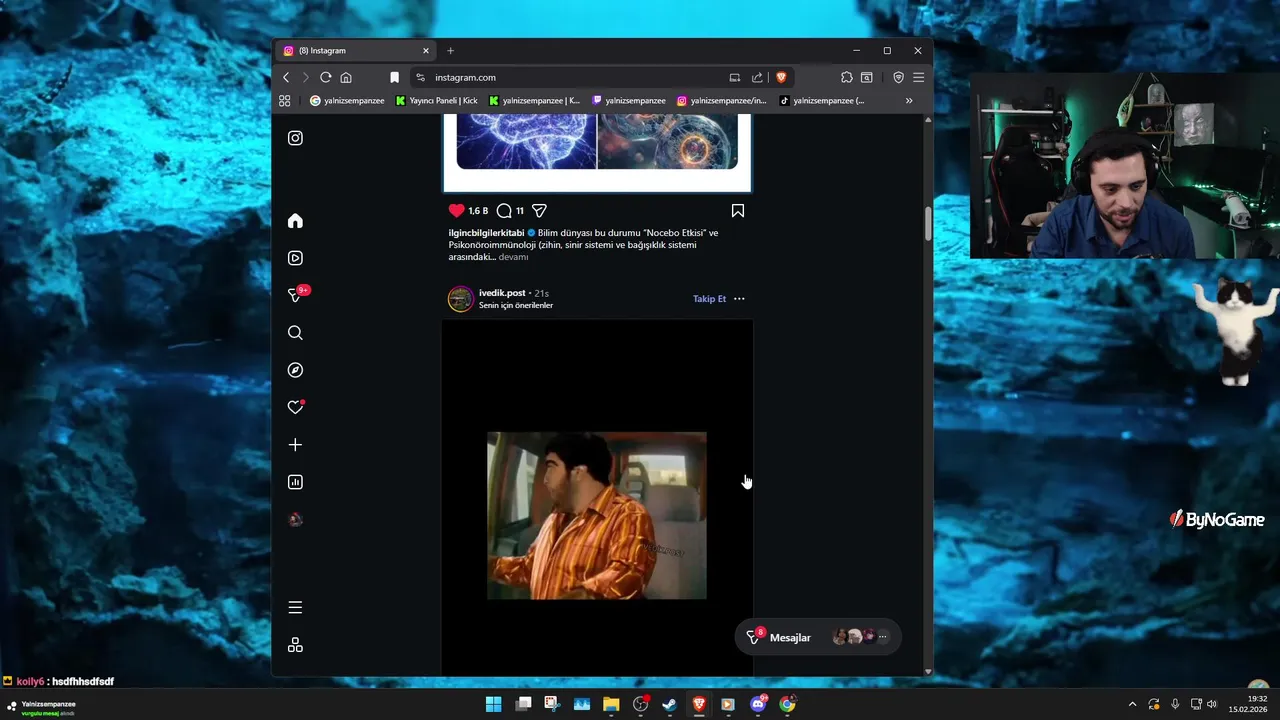Share the ilgincbilgilerkitabi post
Image resolution: width=1280 pixels, height=720 pixels.
click(539, 211)
